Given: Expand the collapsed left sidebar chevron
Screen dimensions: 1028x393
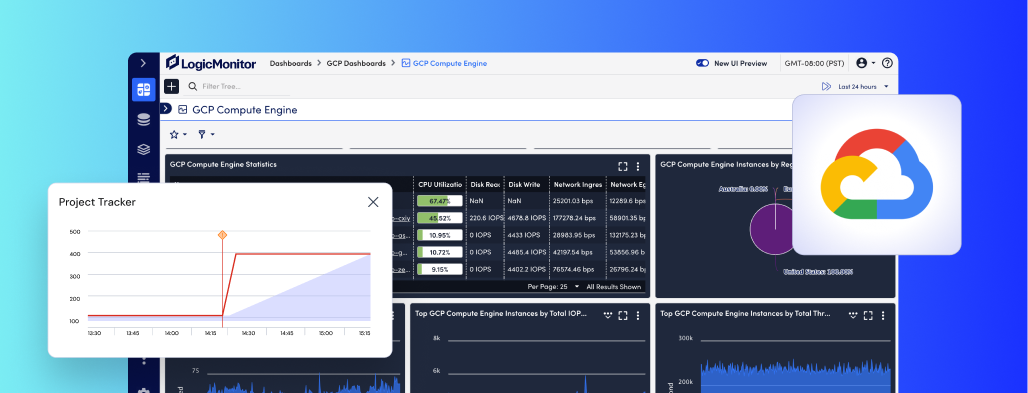Looking at the screenshot, I should [x=144, y=64].
